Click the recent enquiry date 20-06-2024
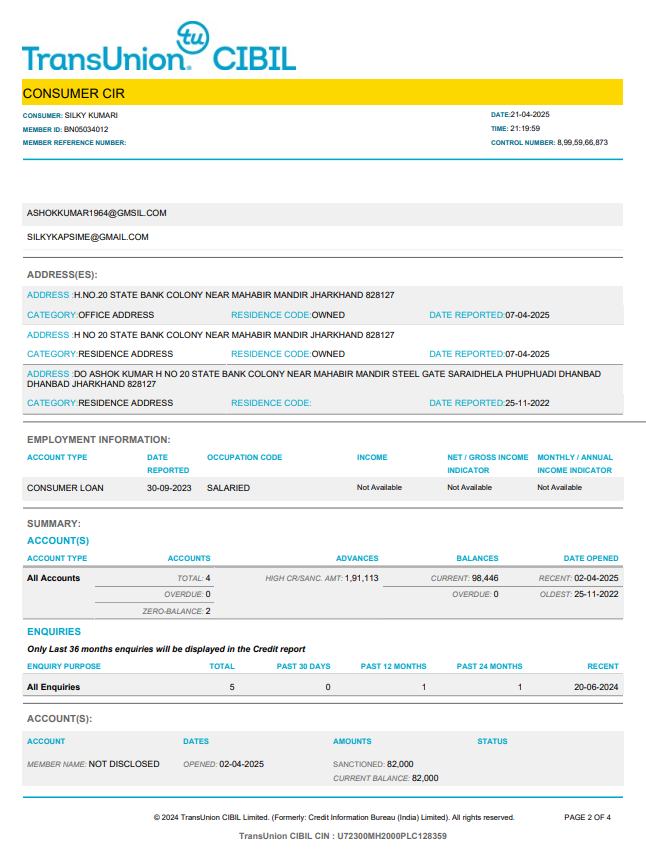 click(596, 687)
